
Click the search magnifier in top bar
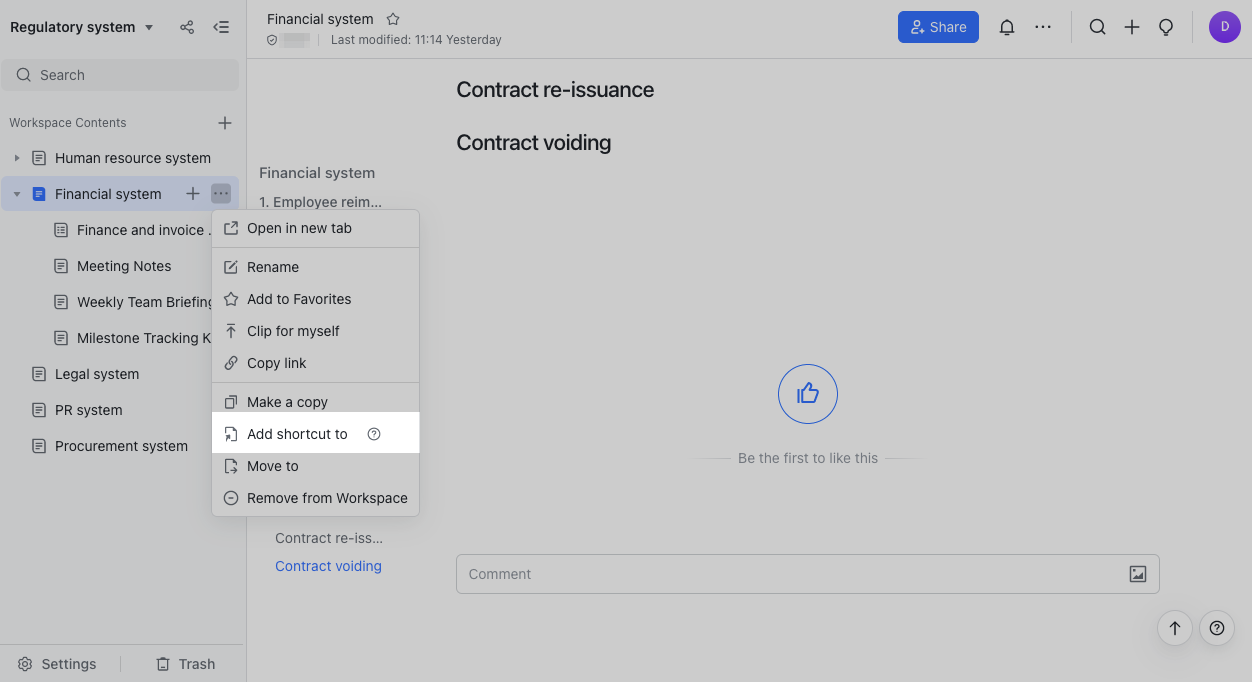point(1097,28)
